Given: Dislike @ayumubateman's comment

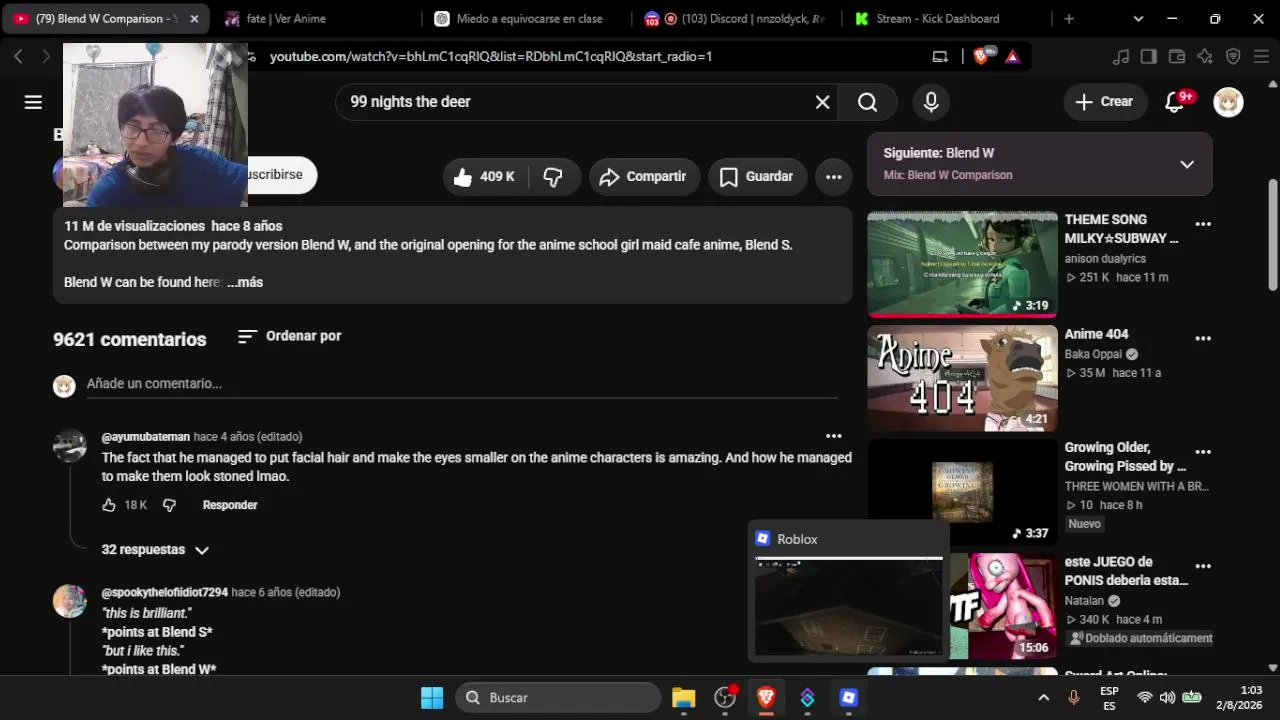Looking at the screenshot, I should point(169,505).
